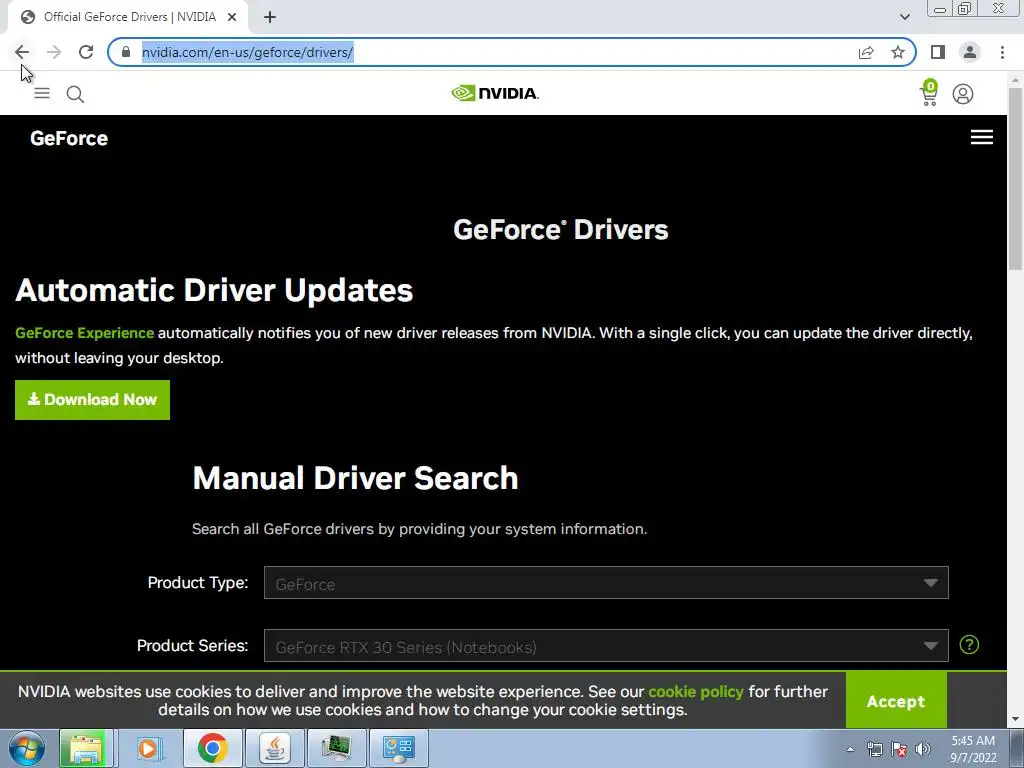Show hidden system tray icons
Image resolution: width=1024 pixels, height=768 pixels.
850,749
